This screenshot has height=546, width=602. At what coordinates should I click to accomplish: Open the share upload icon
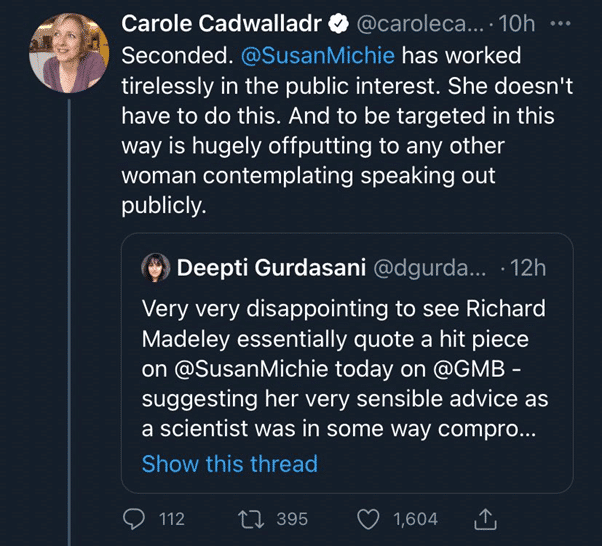tap(486, 518)
